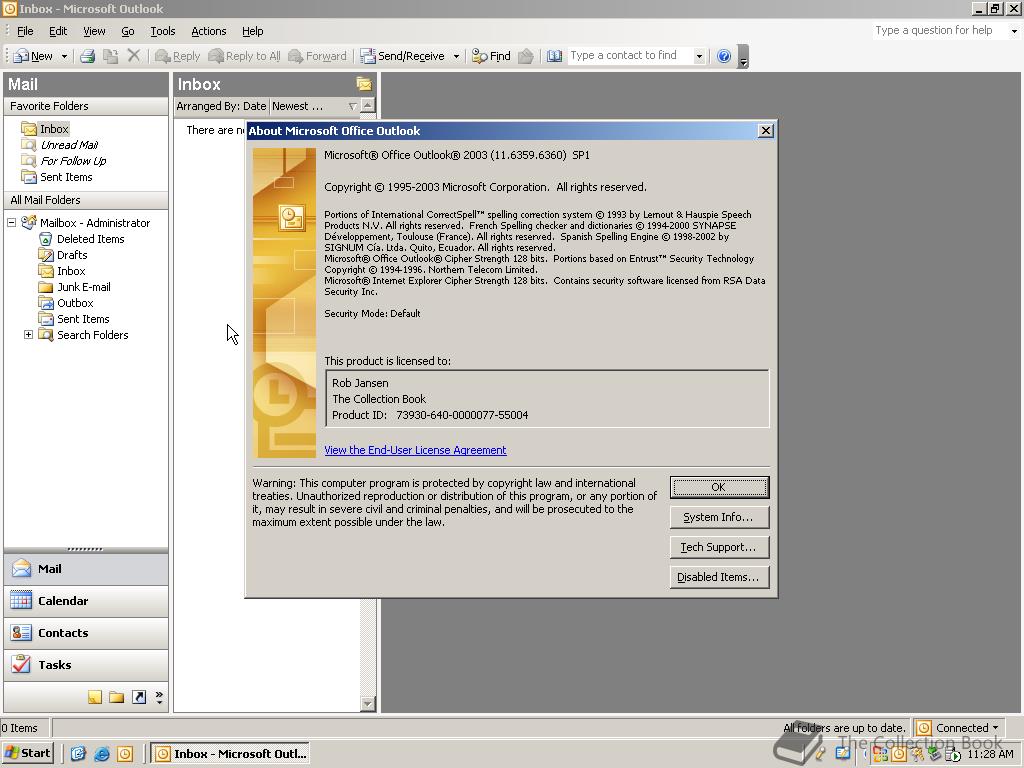Open Send/Receive dropdown arrow
This screenshot has width=1024, height=768.
pos(456,56)
